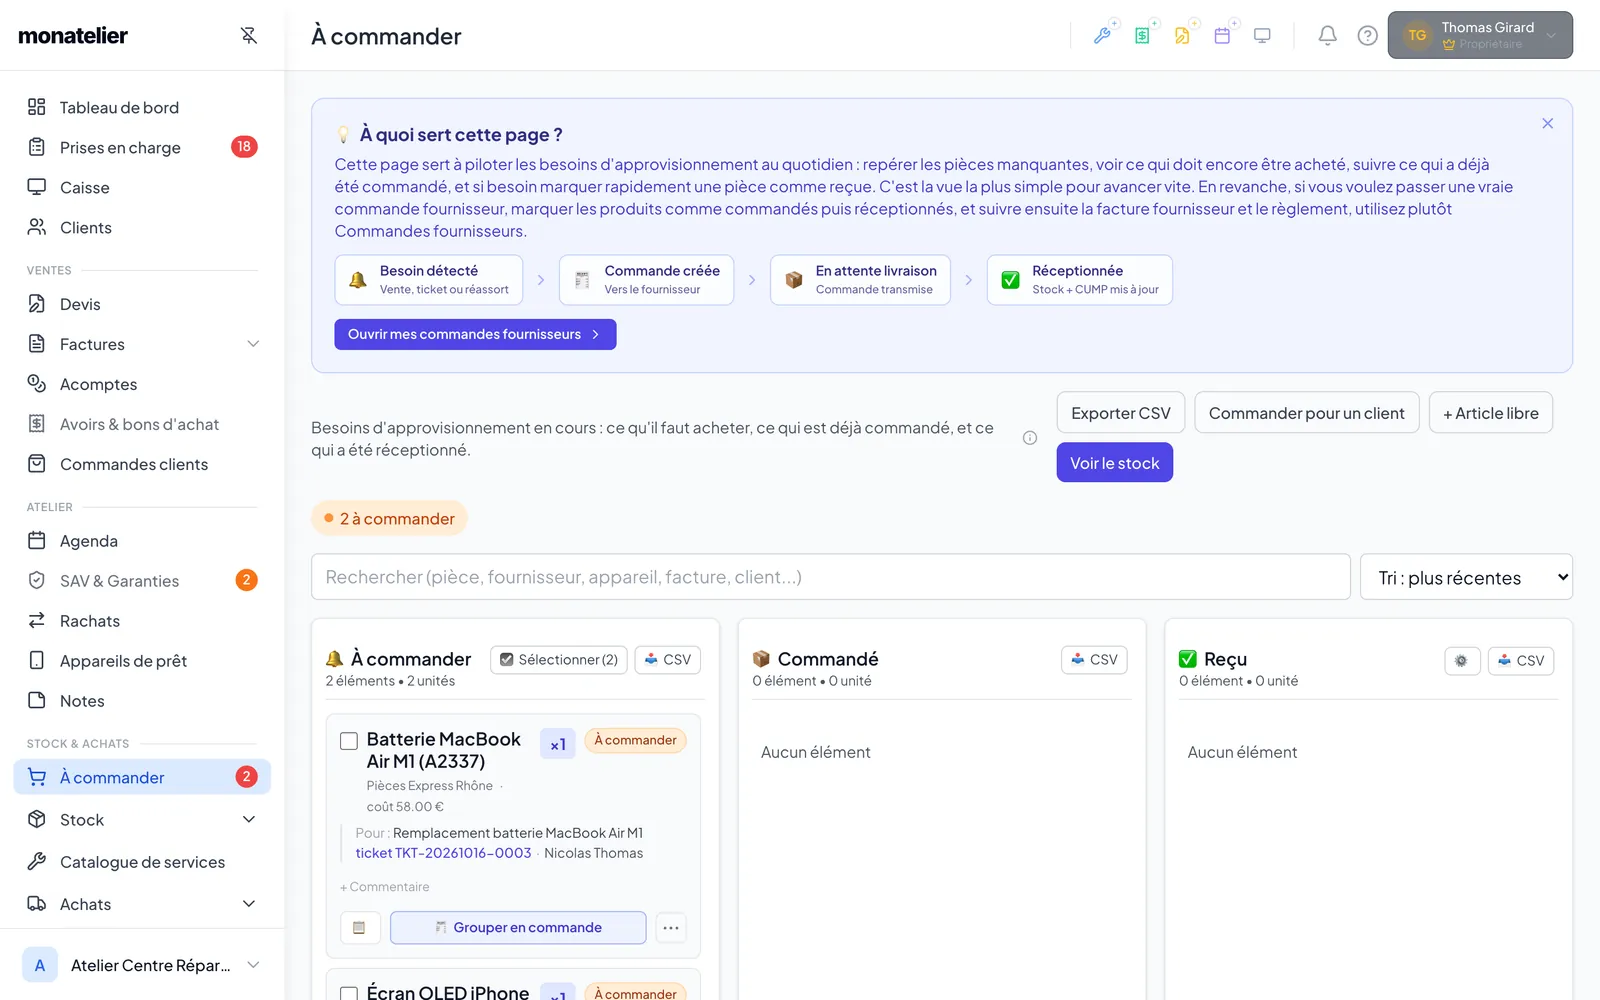
Task: Click the + Article libre button
Action: pos(1491,413)
